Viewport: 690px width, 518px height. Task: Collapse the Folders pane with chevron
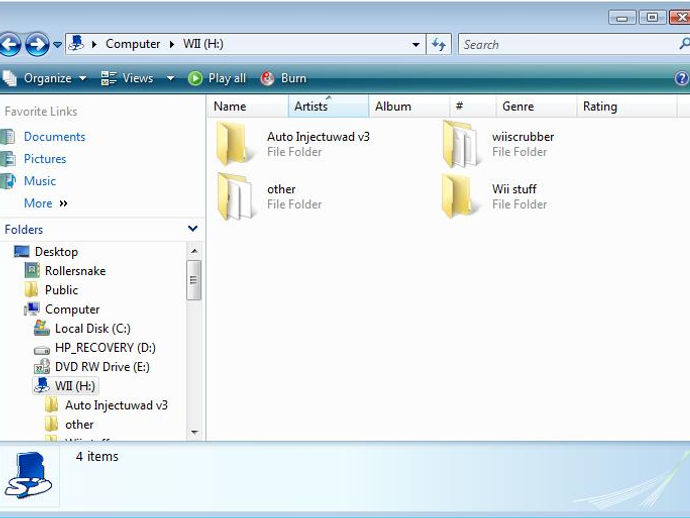click(x=193, y=229)
